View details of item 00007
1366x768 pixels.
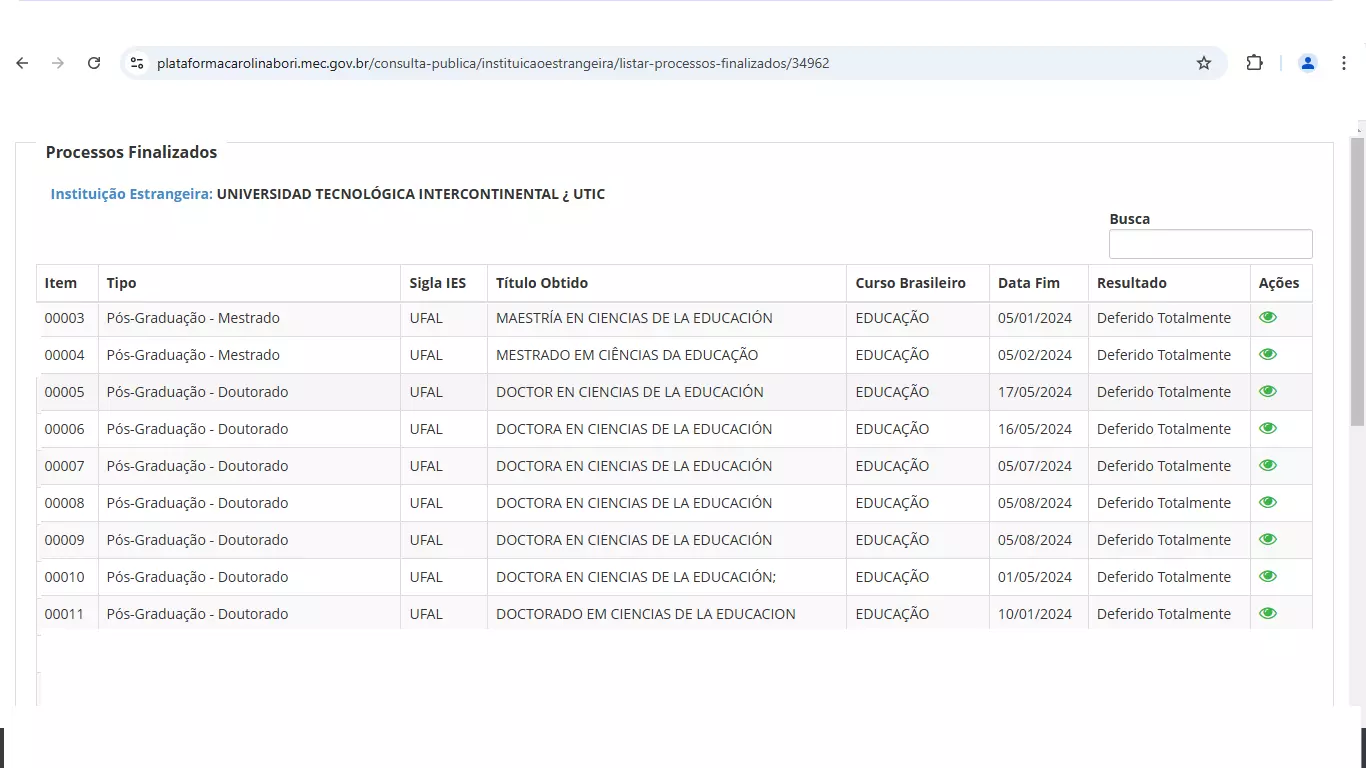[1268, 466]
